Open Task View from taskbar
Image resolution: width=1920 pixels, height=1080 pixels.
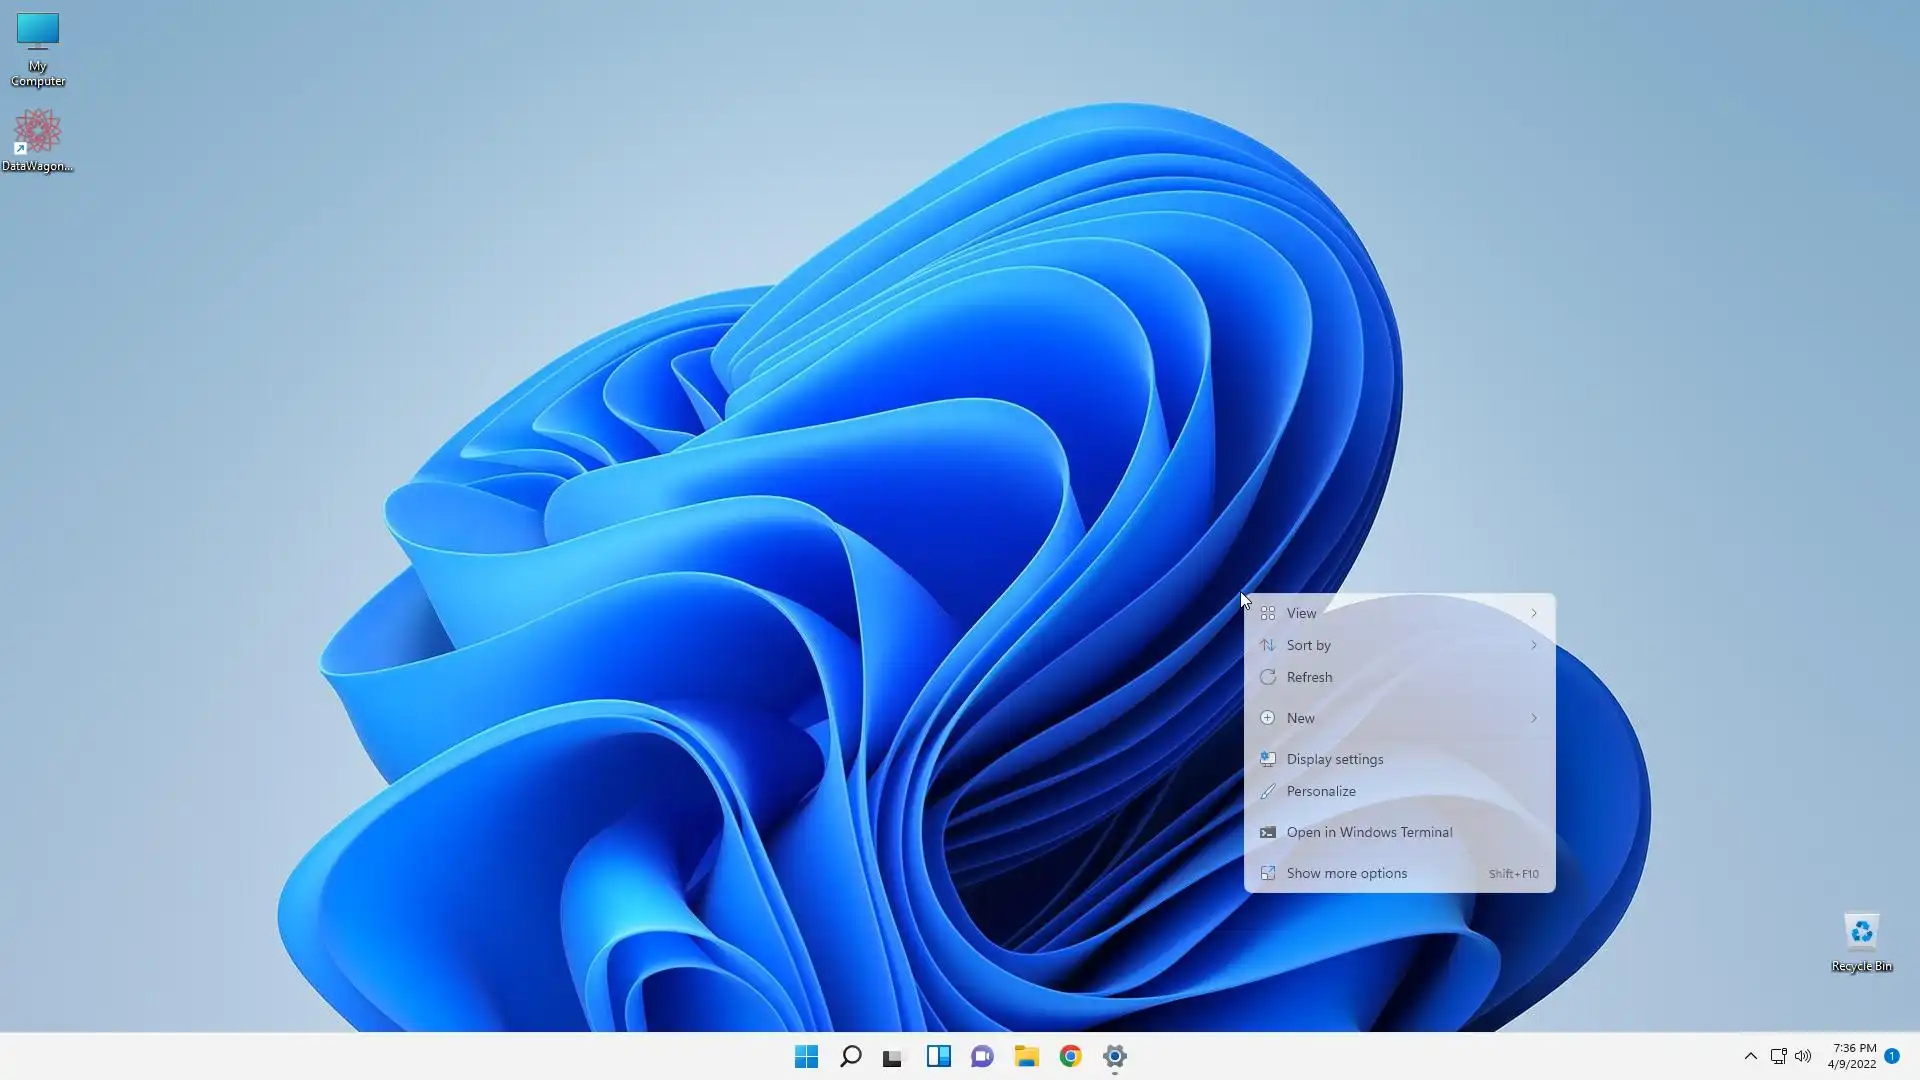coord(893,1056)
